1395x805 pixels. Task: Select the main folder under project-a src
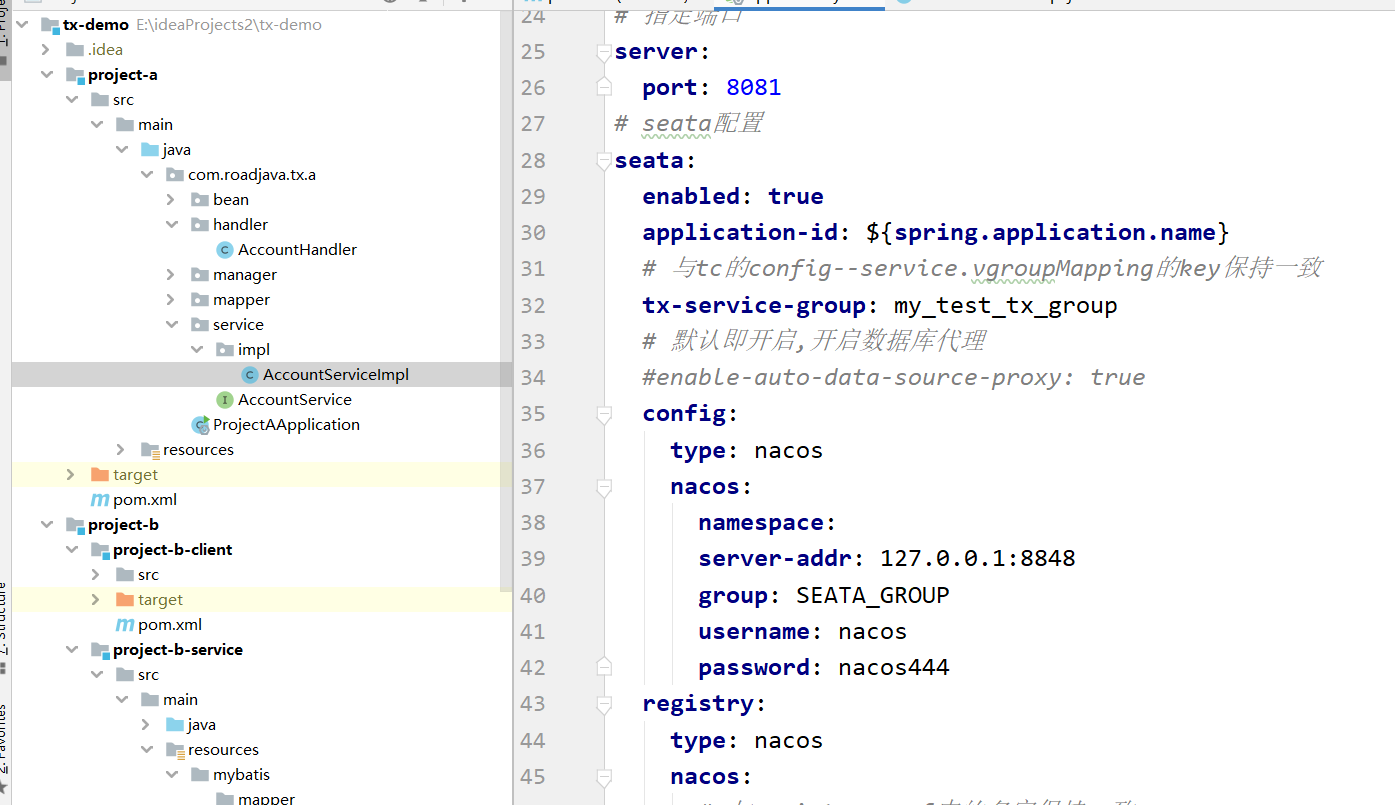coord(155,124)
